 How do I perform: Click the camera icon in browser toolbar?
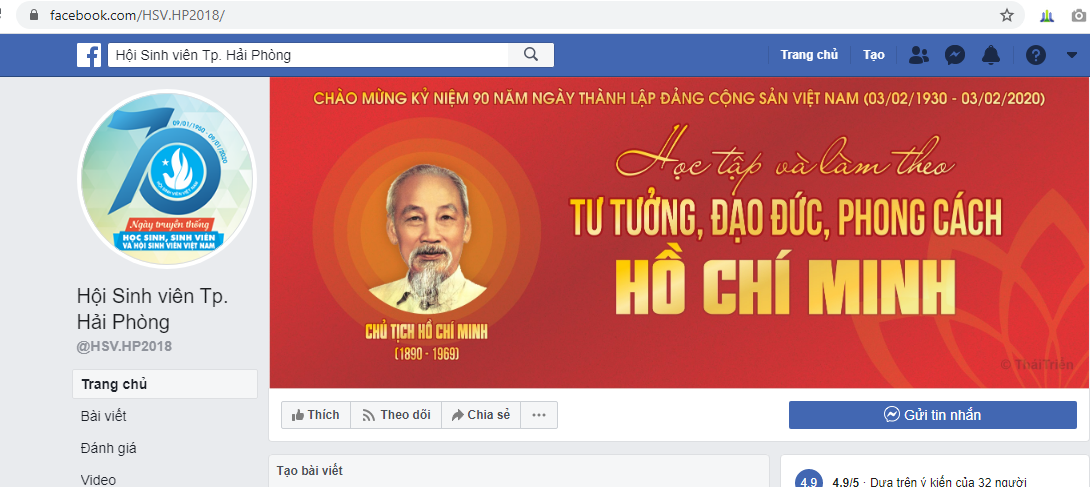[1081, 15]
